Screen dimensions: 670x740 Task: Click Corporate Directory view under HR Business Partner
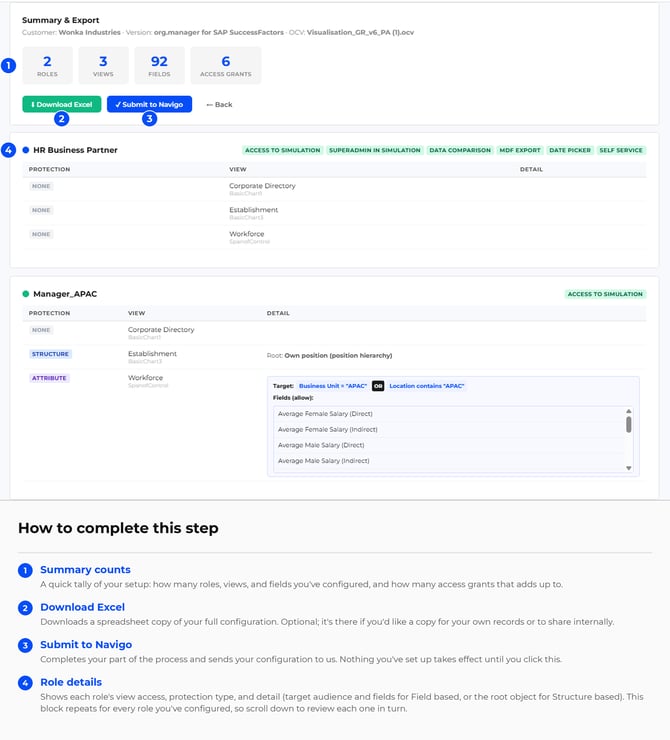point(262,186)
